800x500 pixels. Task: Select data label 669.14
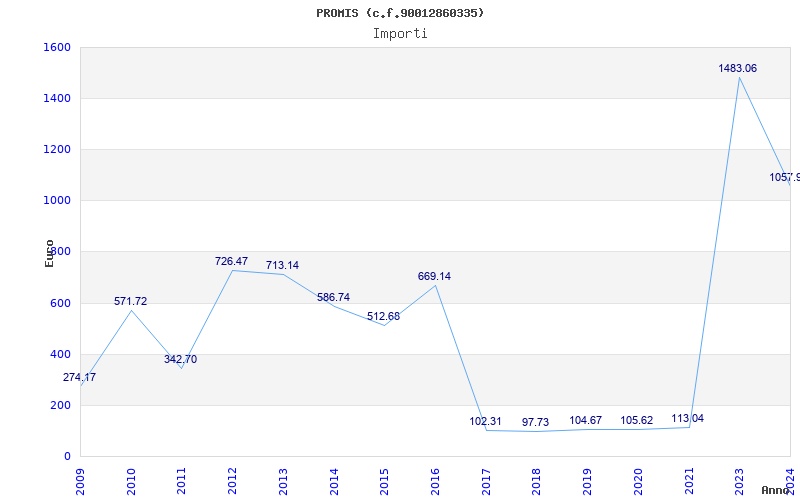pos(434,277)
